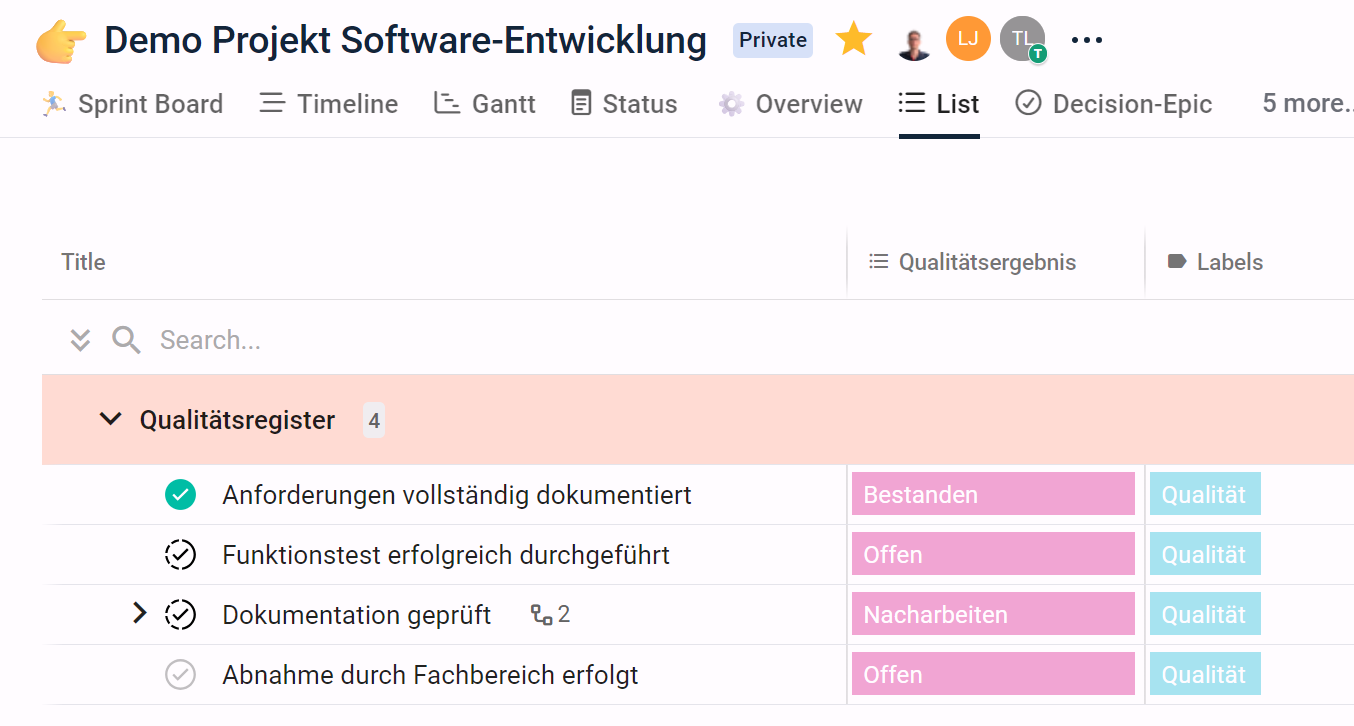Click the Labels column header
Image resolution: width=1354 pixels, height=726 pixels.
(1216, 262)
